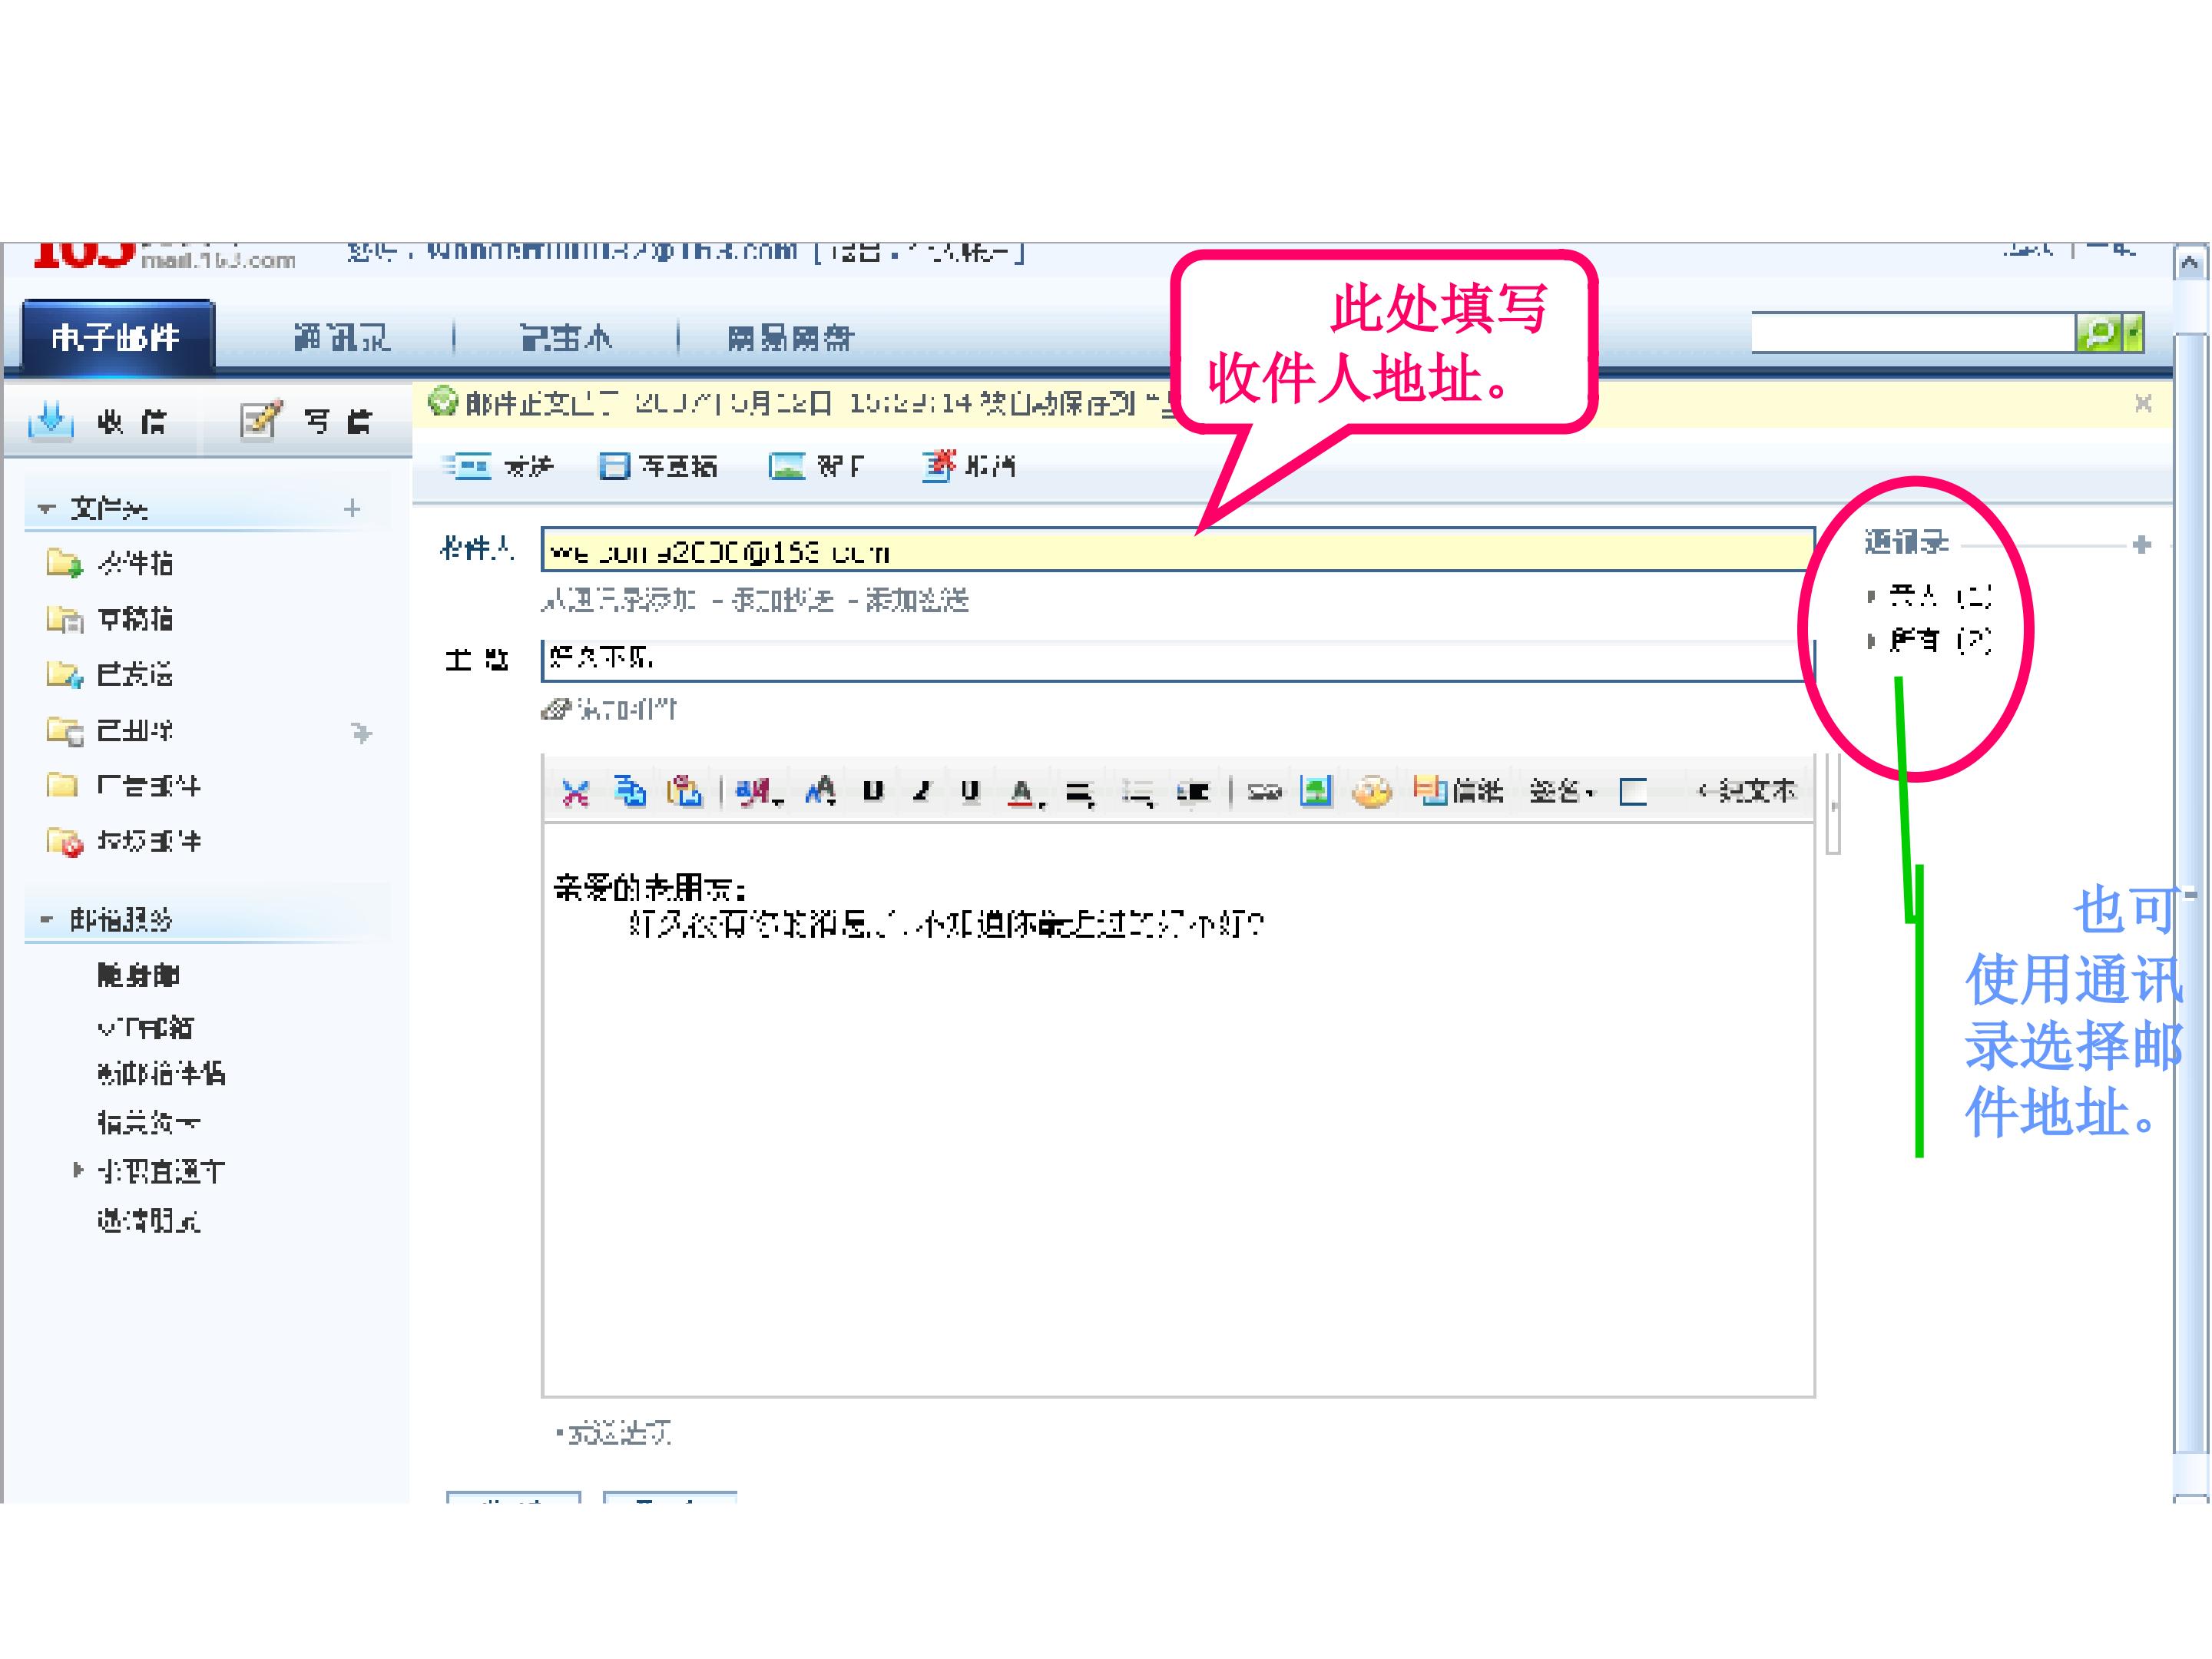
Task: Open the font size dropdown in the editor toolbar
Action: click(x=821, y=792)
